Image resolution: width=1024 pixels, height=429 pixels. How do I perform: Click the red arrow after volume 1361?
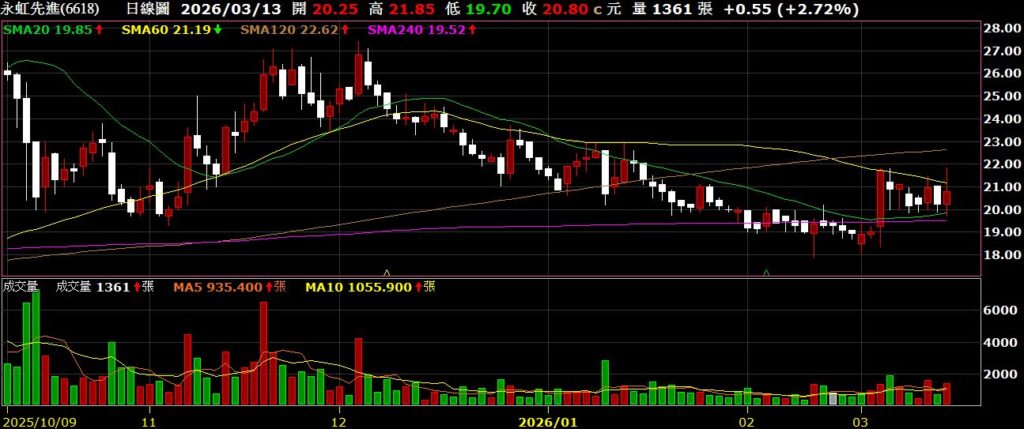pos(137,287)
